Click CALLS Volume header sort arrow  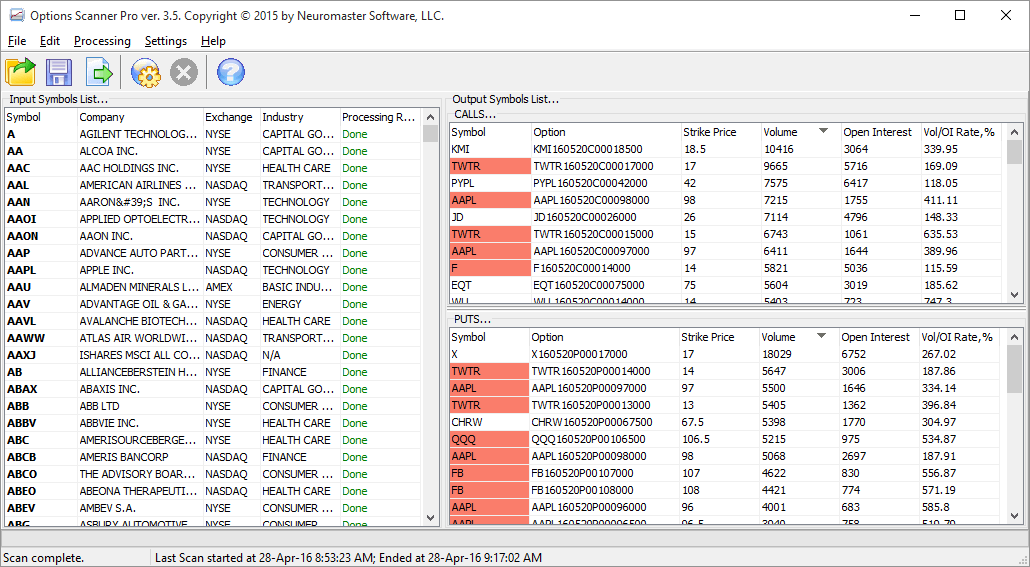pos(824,131)
